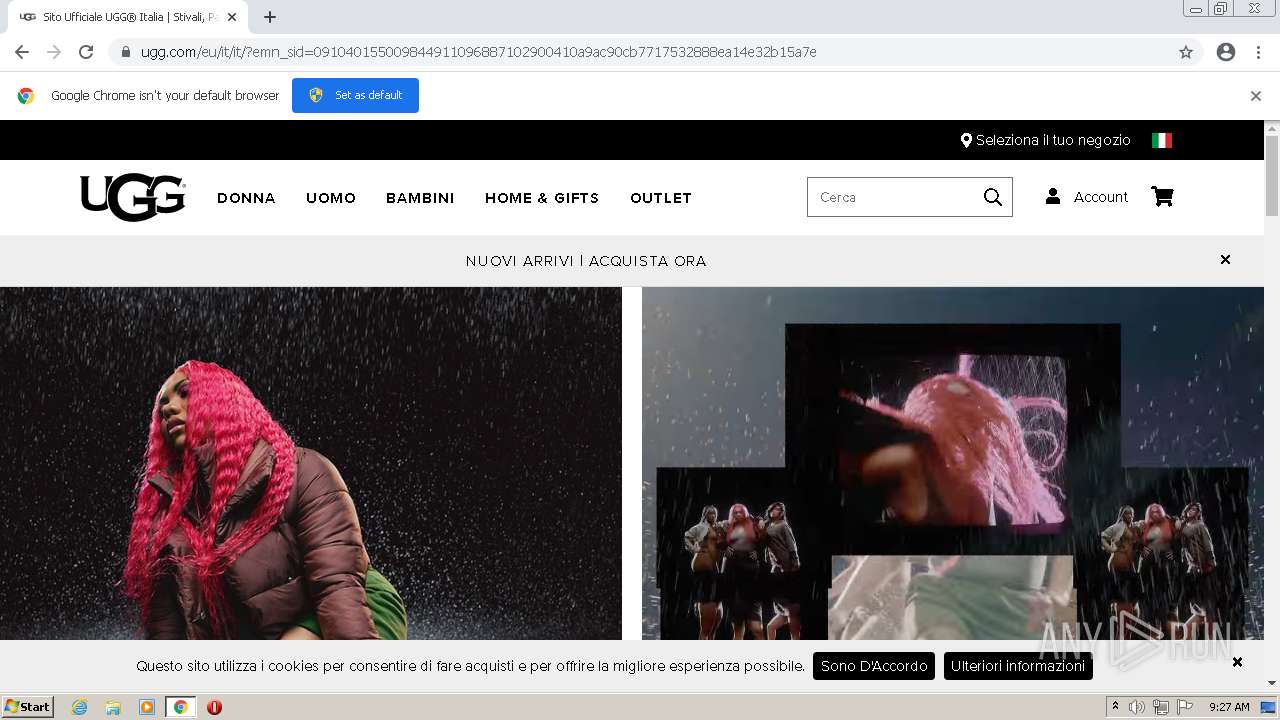This screenshot has height=720, width=1280.
Task: Click the store locator pin icon
Action: point(966,140)
